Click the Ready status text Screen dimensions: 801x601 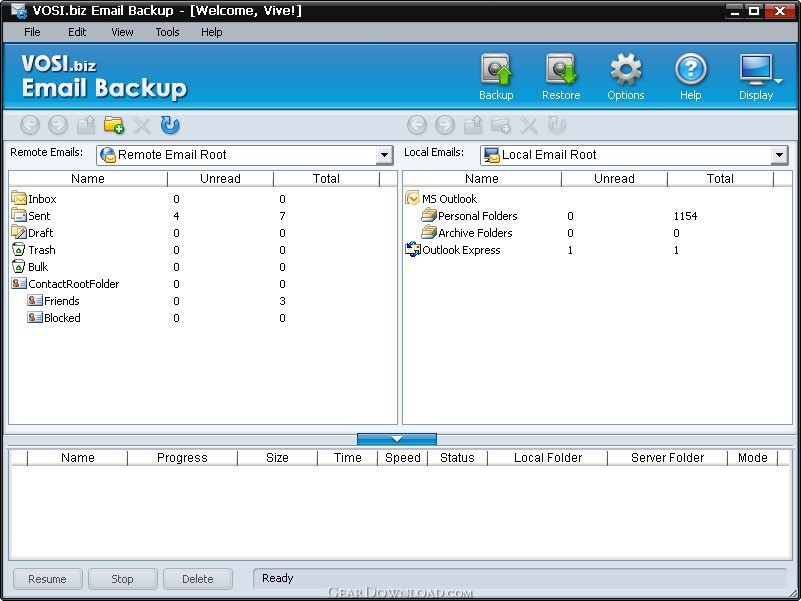click(x=277, y=578)
